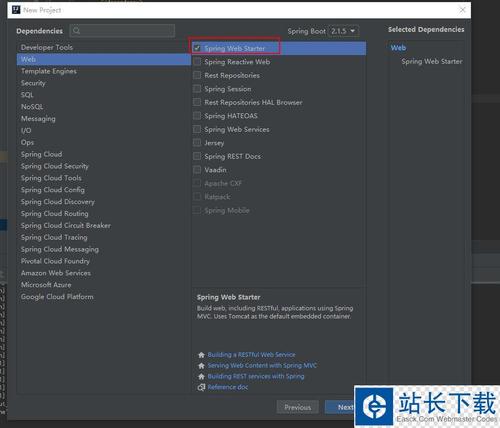
Task: Open the Reference doc link
Action: (228, 387)
